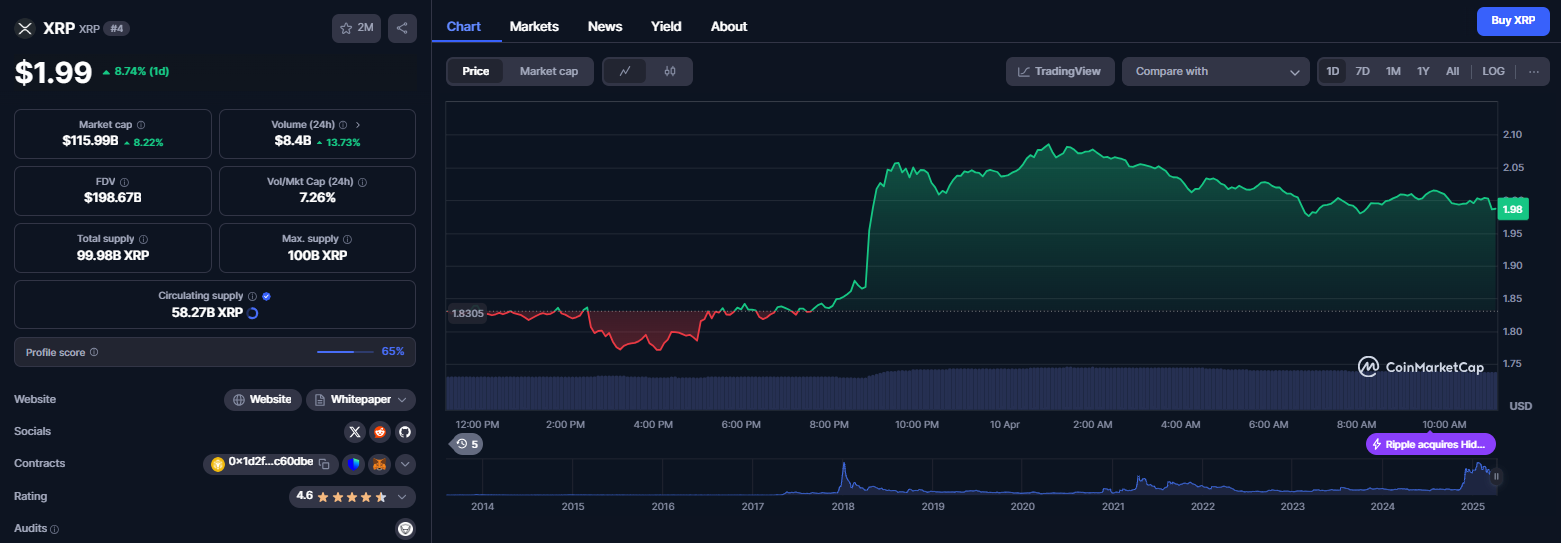Click Profile score info icon

(x=94, y=352)
